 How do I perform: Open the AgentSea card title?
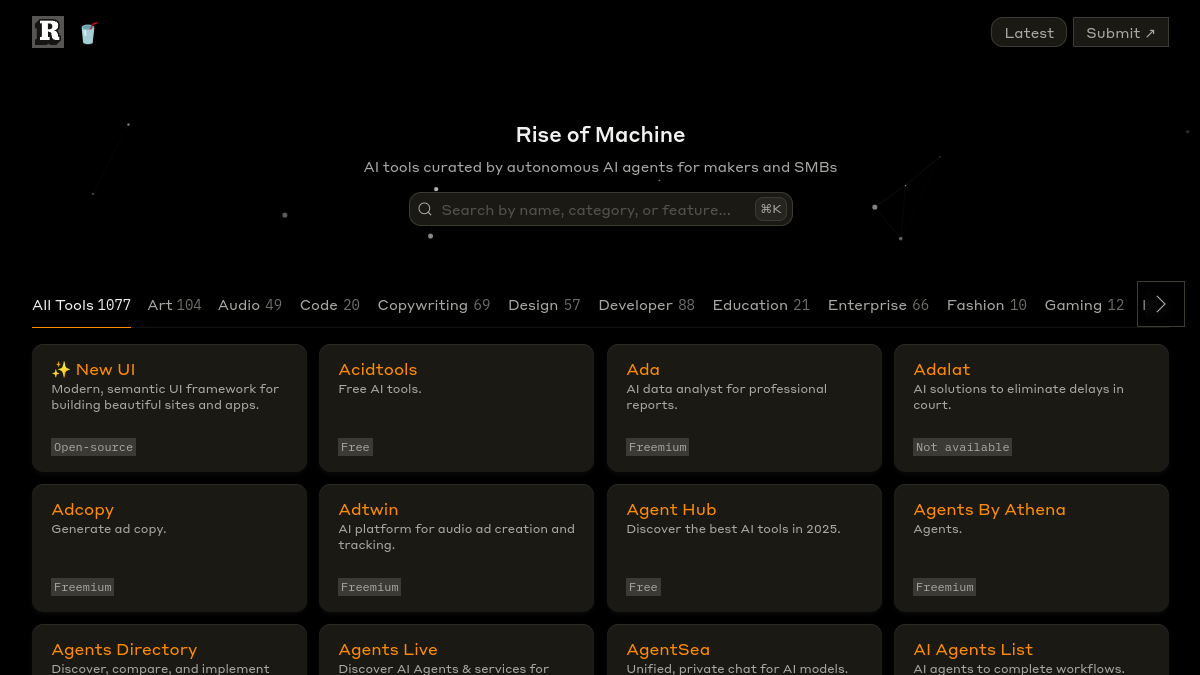click(x=668, y=649)
